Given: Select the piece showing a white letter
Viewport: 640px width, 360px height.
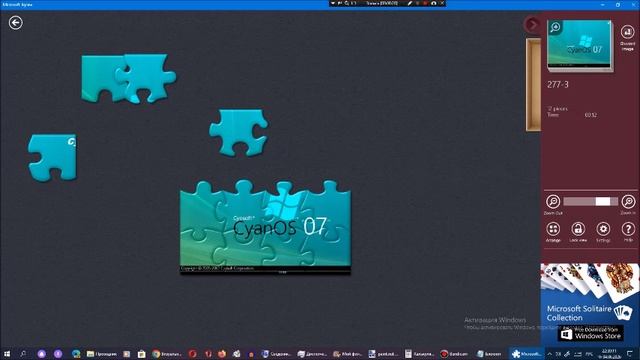Looking at the screenshot, I should [52, 157].
